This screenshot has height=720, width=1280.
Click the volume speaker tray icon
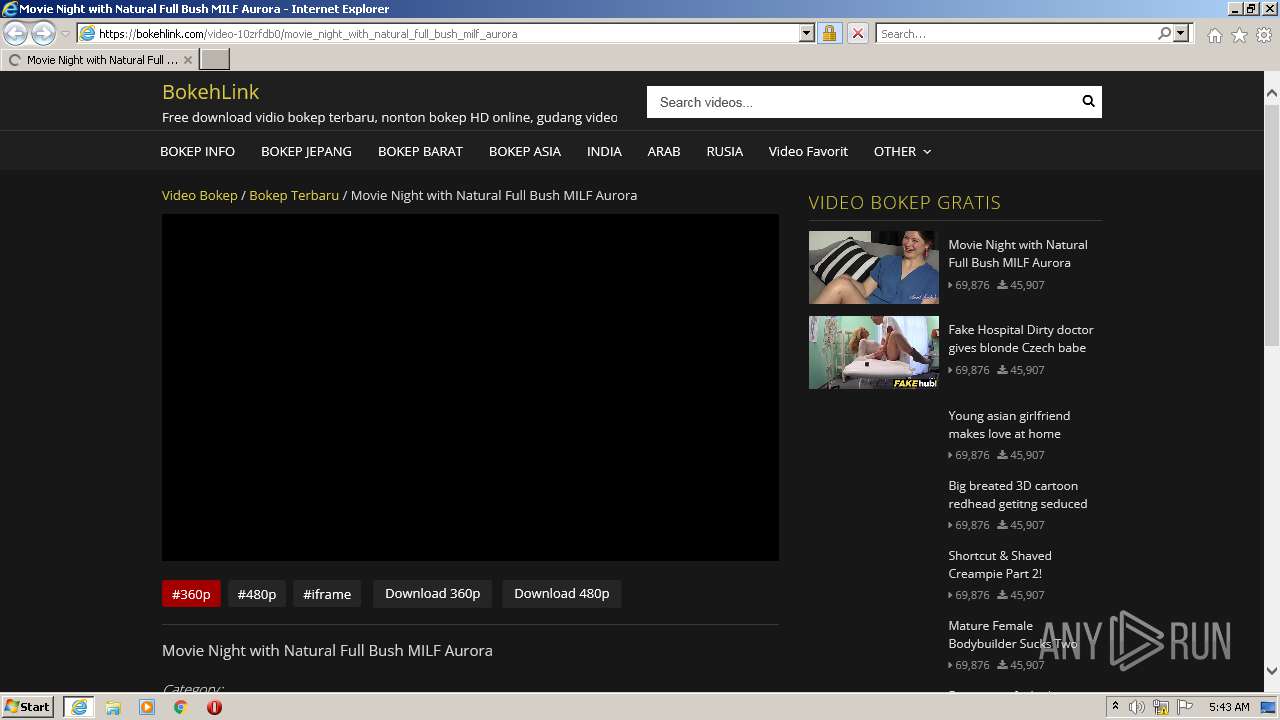pyautogui.click(x=1137, y=707)
